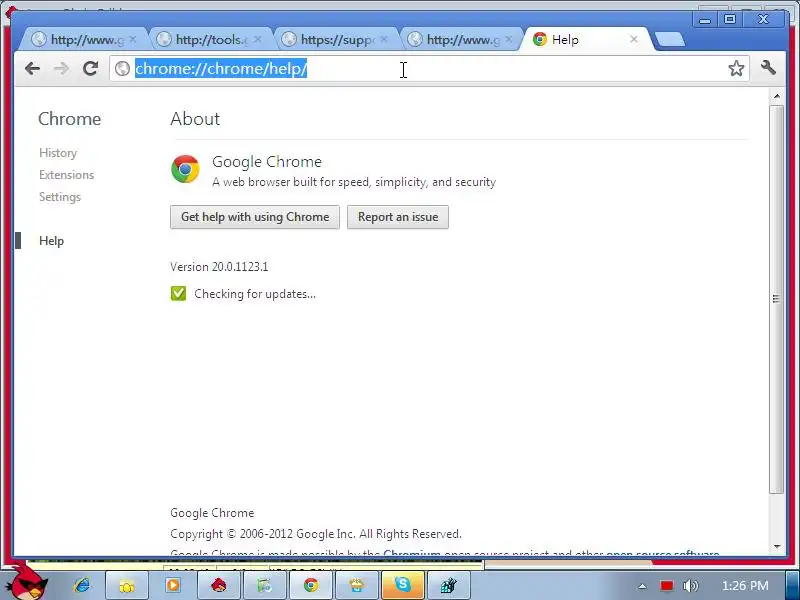Select Help in the sidebar

[x=52, y=241]
